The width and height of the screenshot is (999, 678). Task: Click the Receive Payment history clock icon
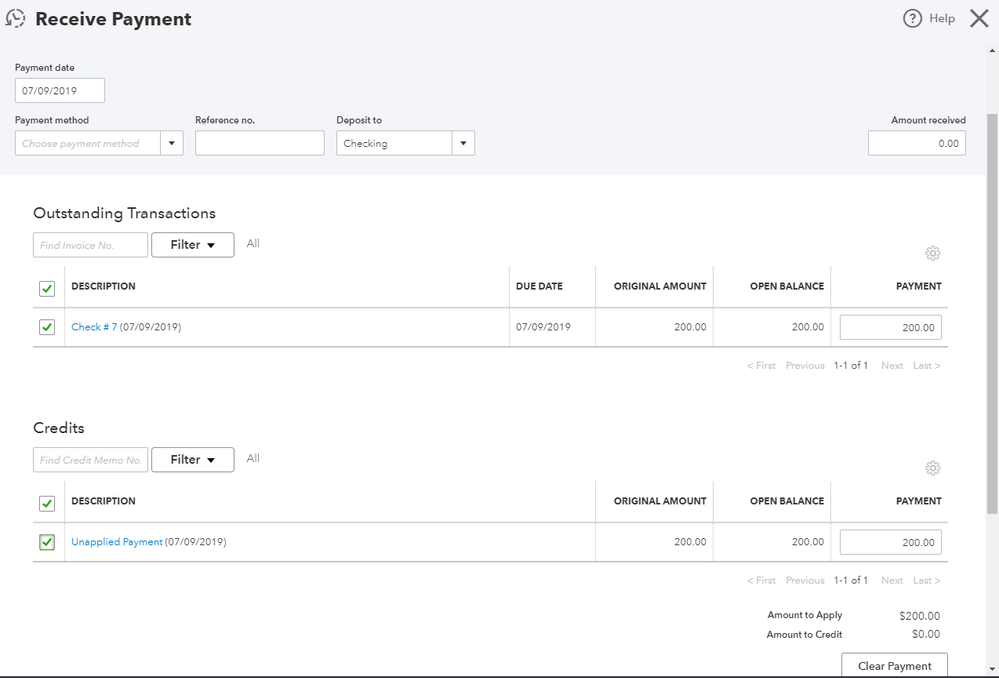pyautogui.click(x=16, y=18)
